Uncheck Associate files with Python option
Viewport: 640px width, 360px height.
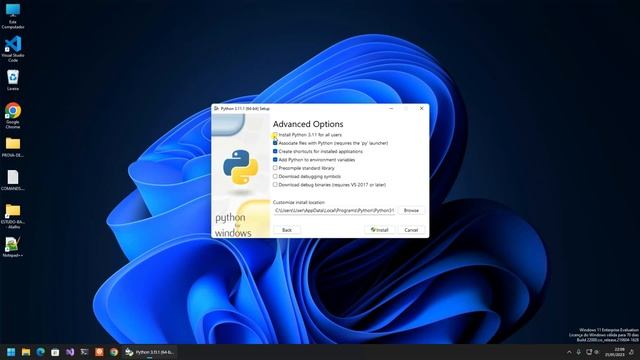[x=275, y=143]
